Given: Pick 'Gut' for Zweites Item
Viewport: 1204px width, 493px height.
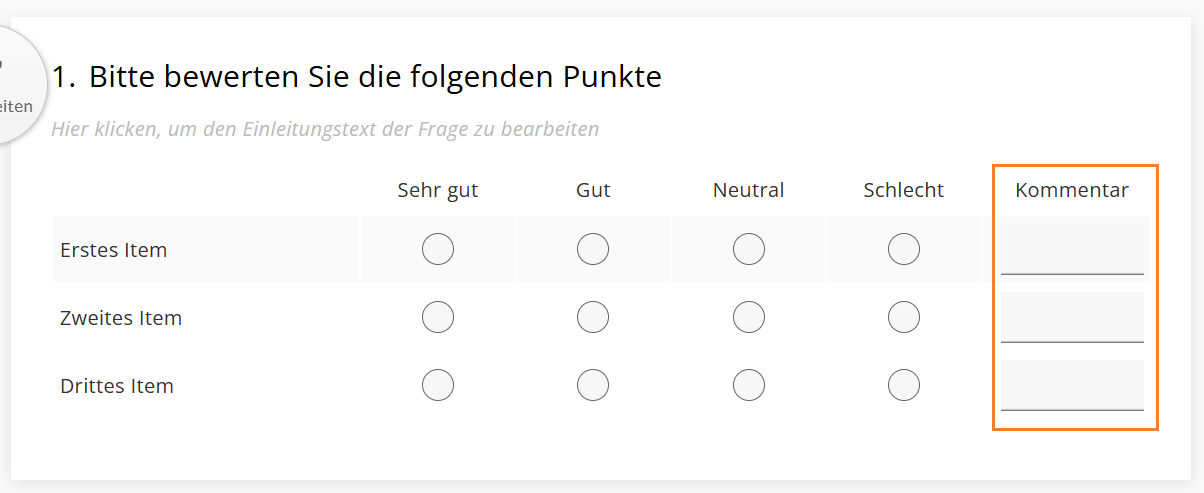Looking at the screenshot, I should (593, 317).
